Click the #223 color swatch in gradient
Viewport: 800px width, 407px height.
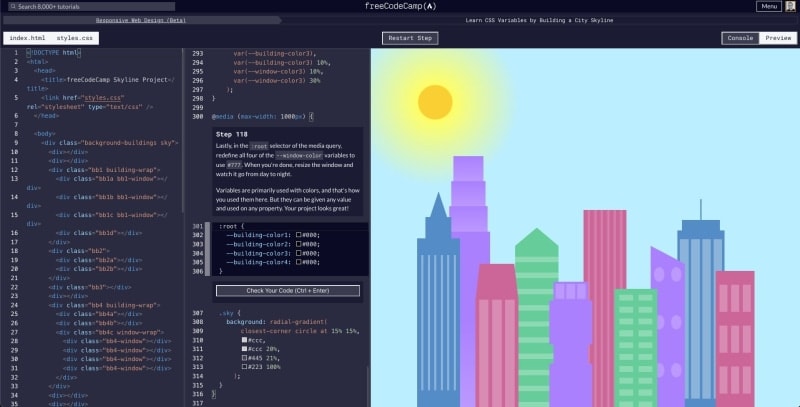coord(245,367)
